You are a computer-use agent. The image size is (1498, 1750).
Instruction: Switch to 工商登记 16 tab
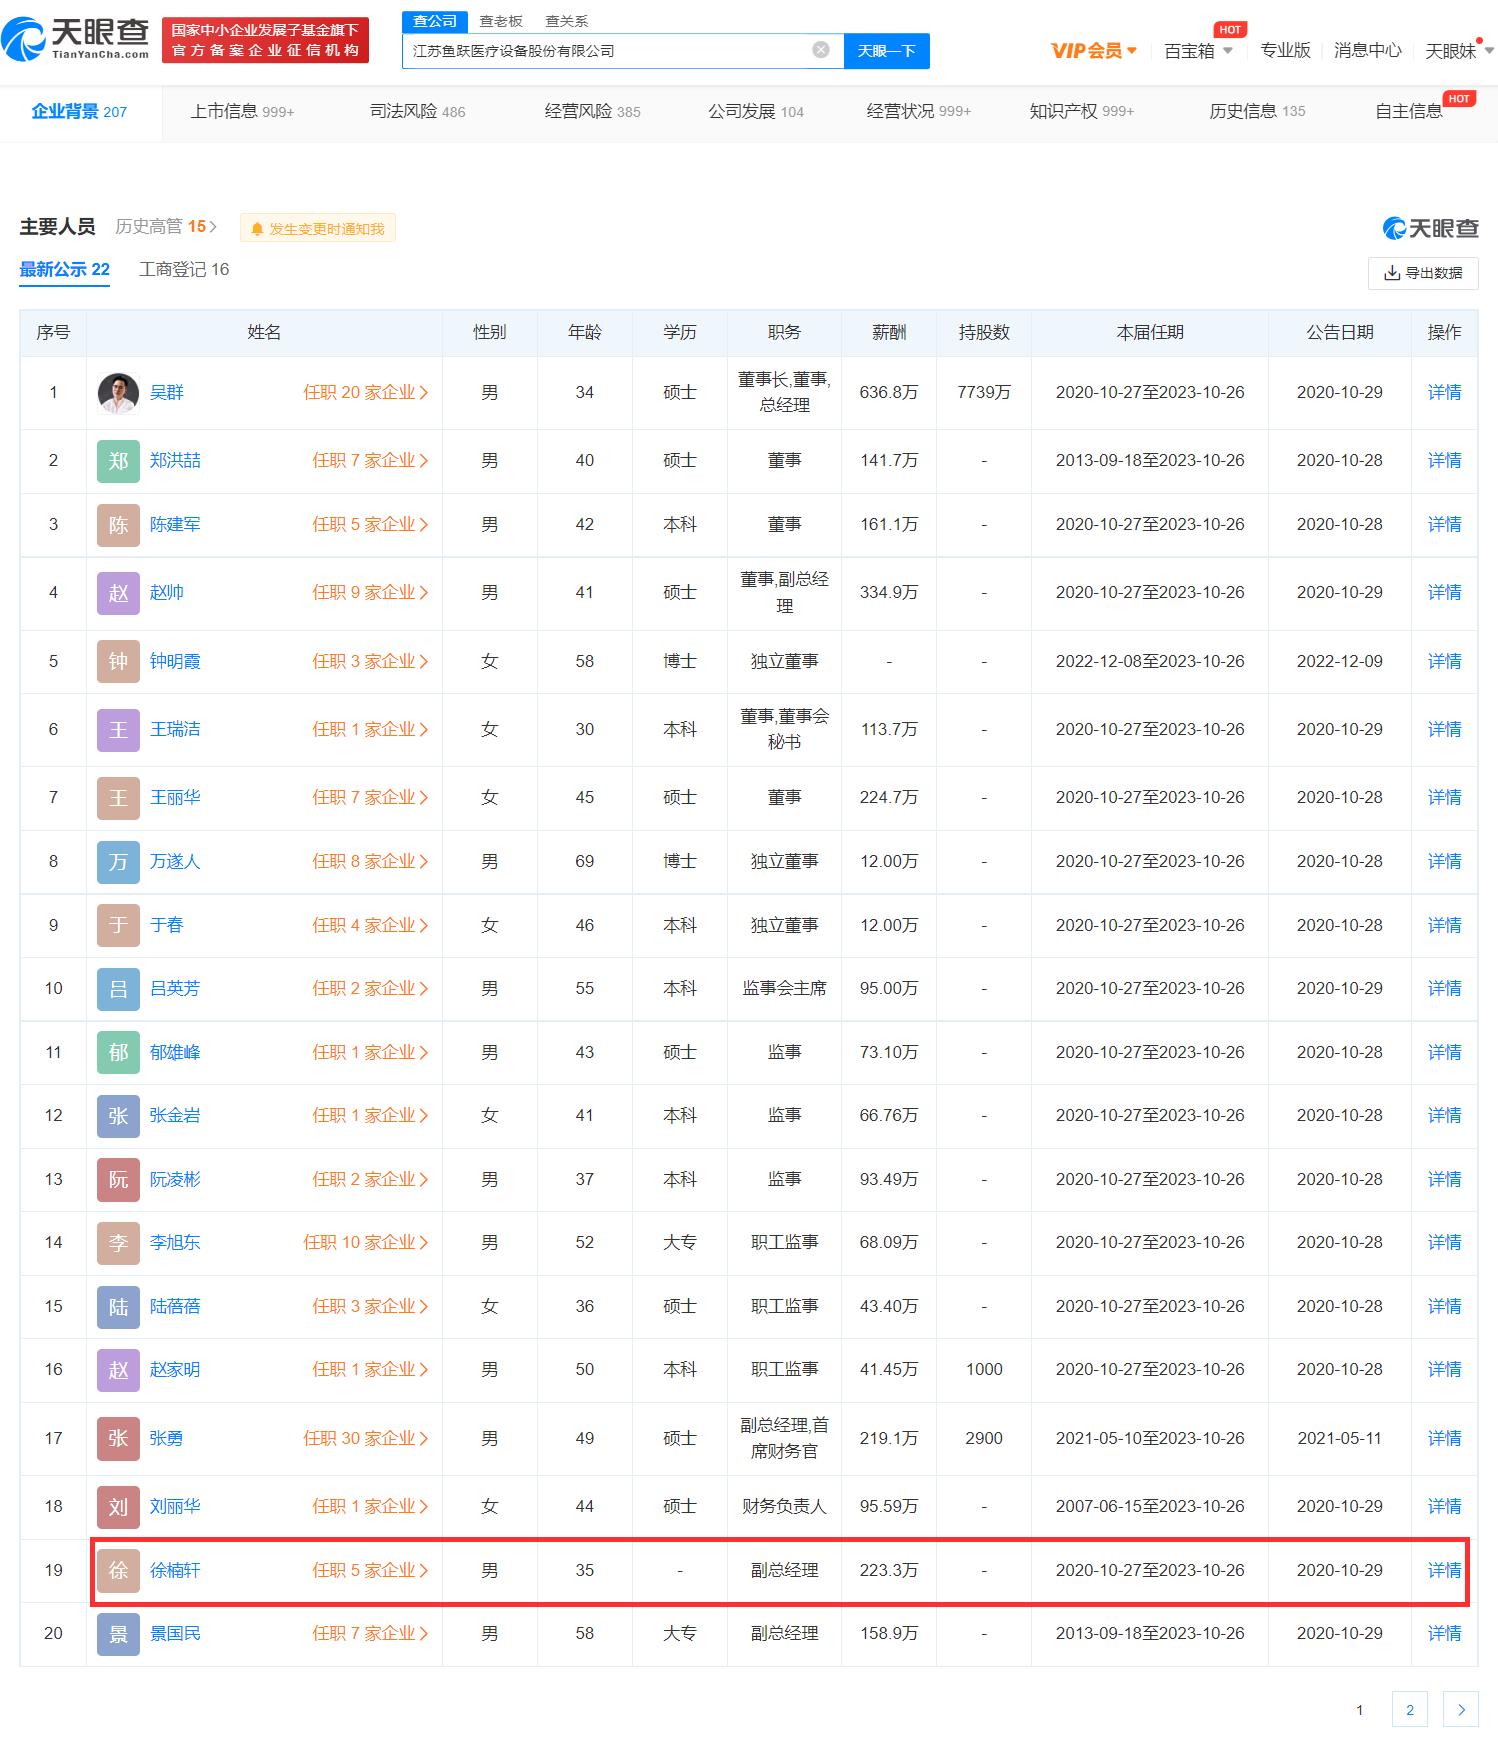click(x=184, y=270)
